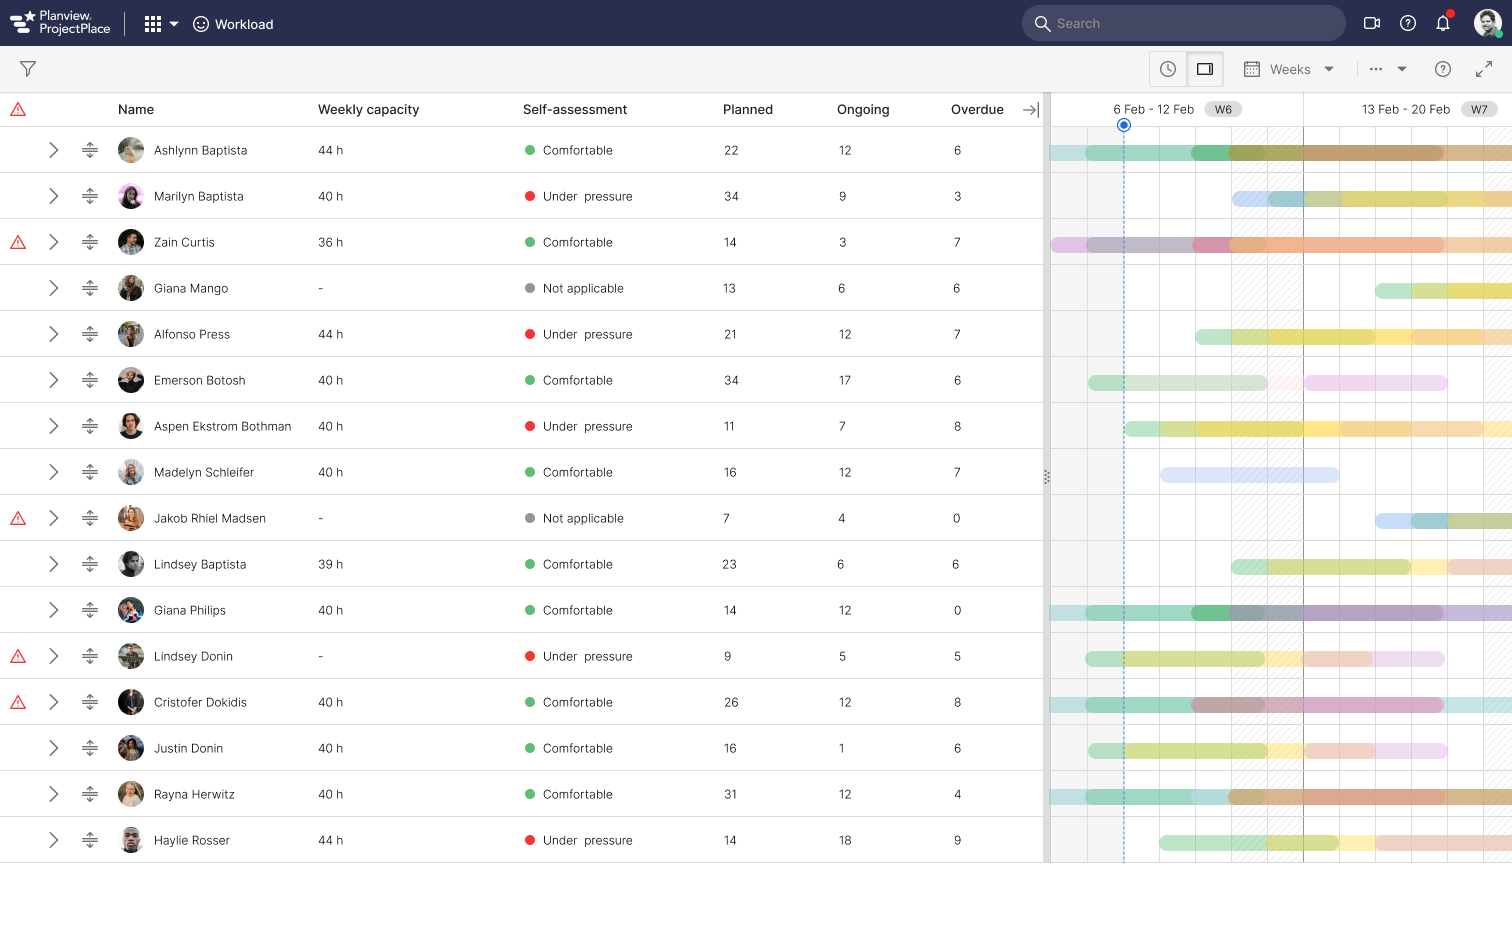Image resolution: width=1512 pixels, height=931 pixels.
Task: Open the more options ellipsis menu
Action: pos(1376,69)
